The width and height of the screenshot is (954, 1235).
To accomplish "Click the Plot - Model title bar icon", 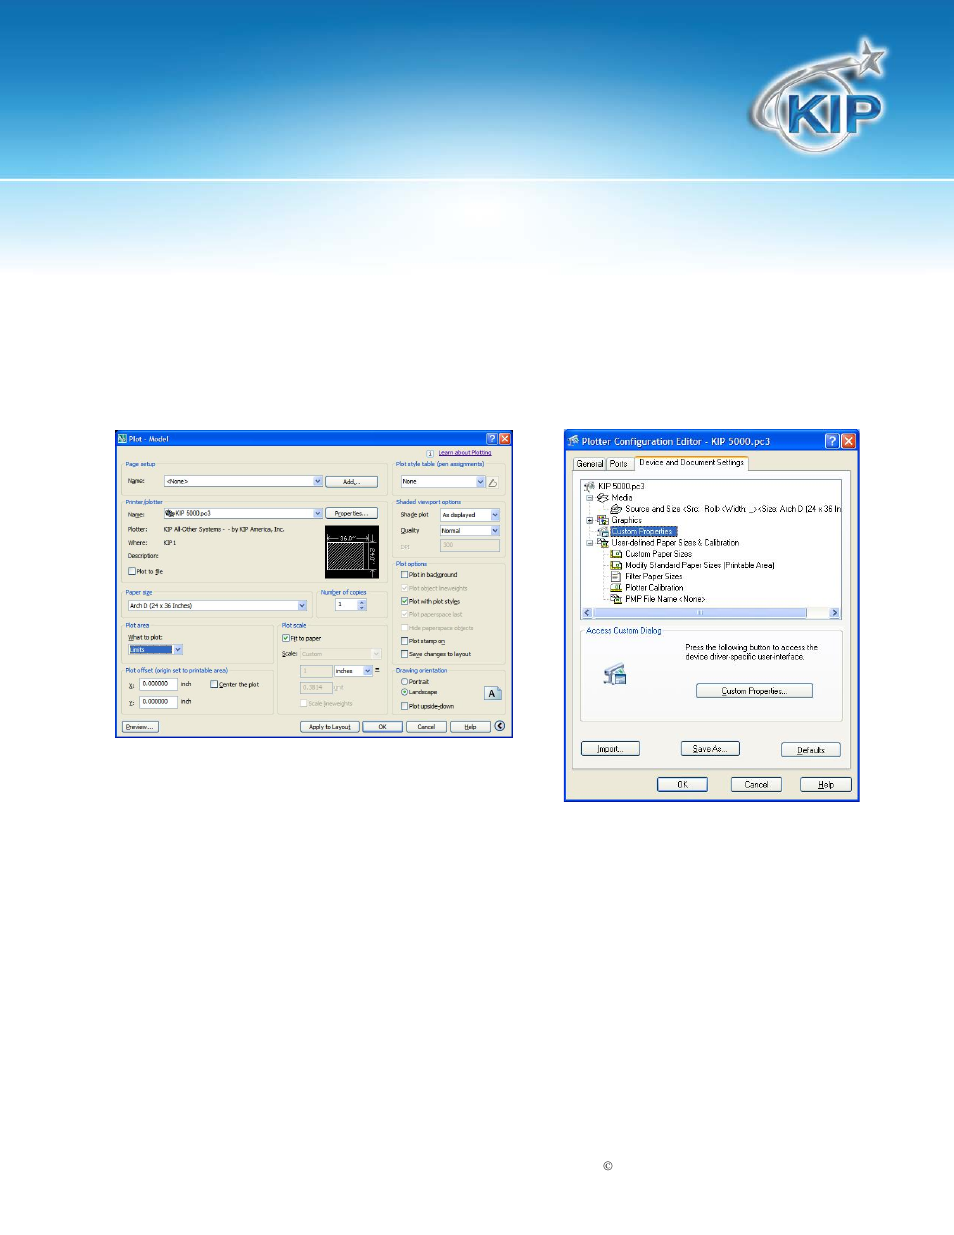I will pos(122,439).
